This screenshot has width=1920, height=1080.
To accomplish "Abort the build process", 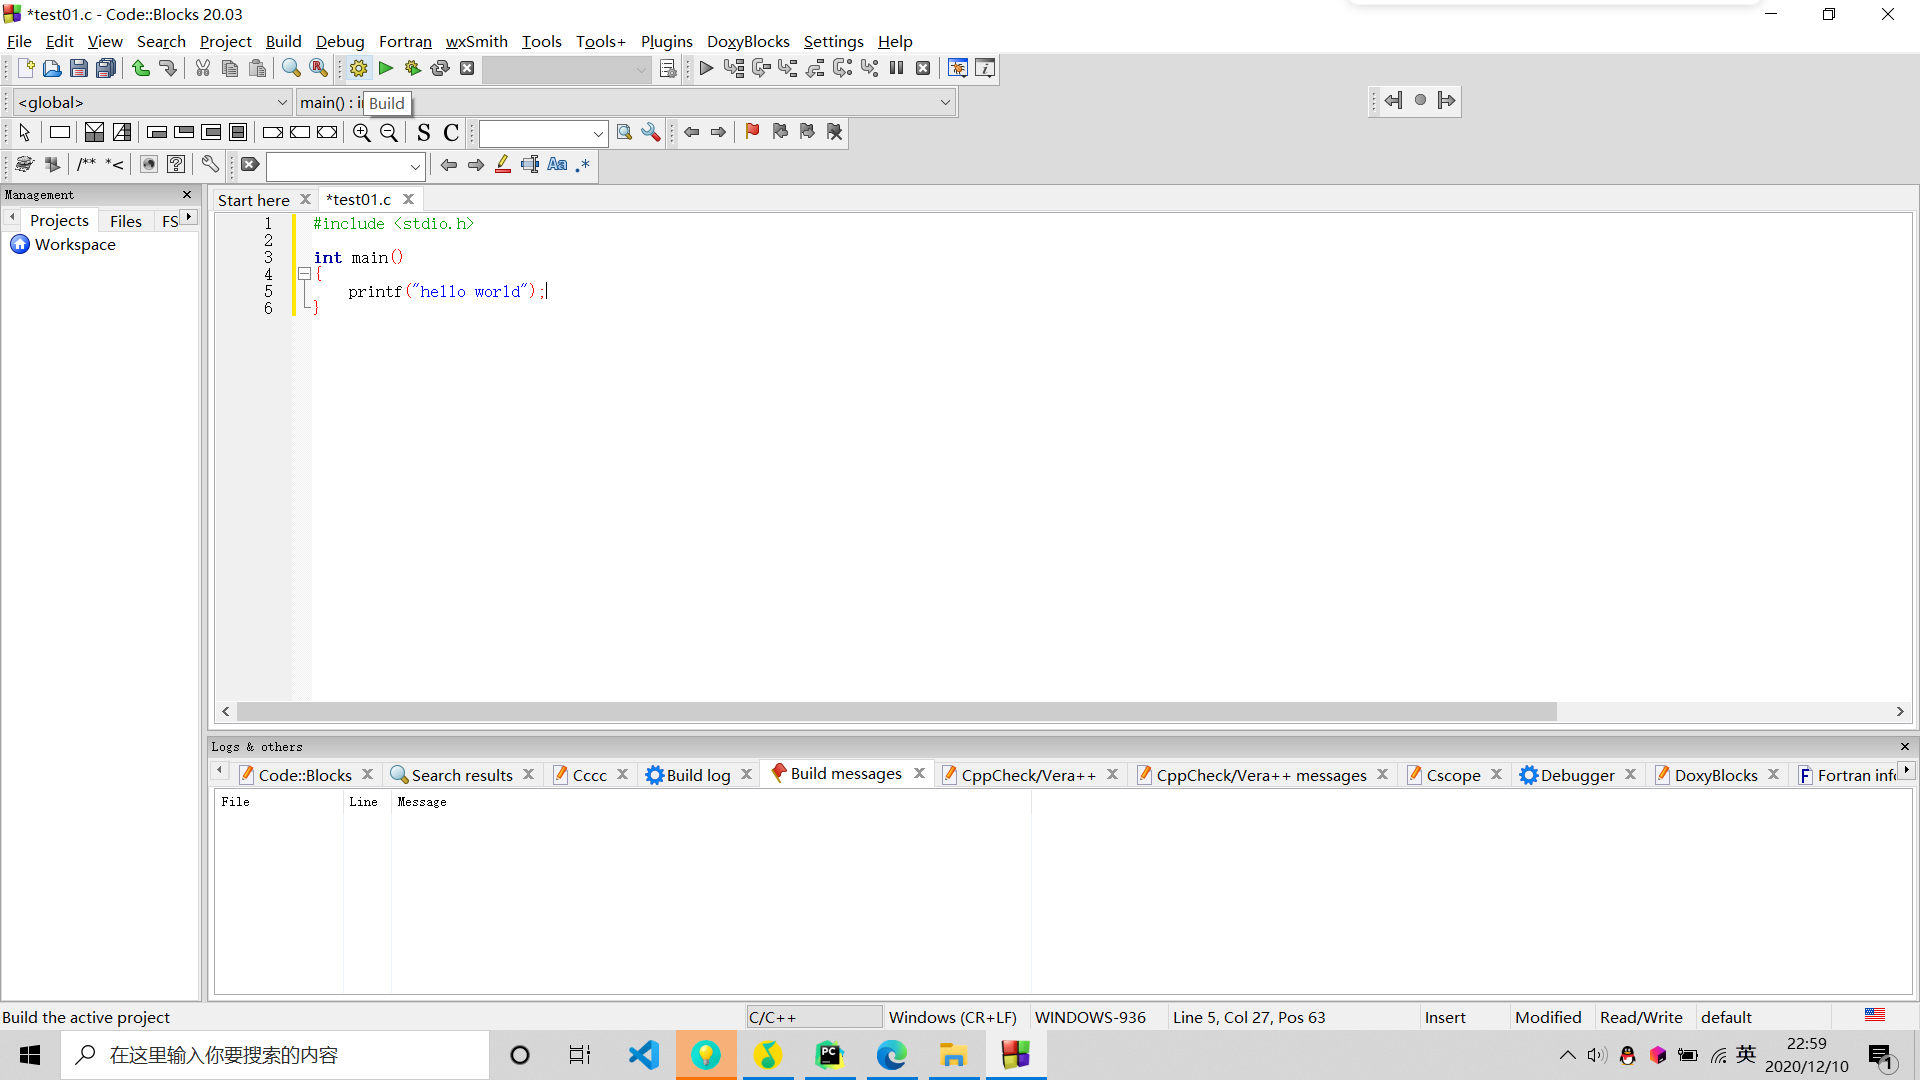I will tap(466, 68).
